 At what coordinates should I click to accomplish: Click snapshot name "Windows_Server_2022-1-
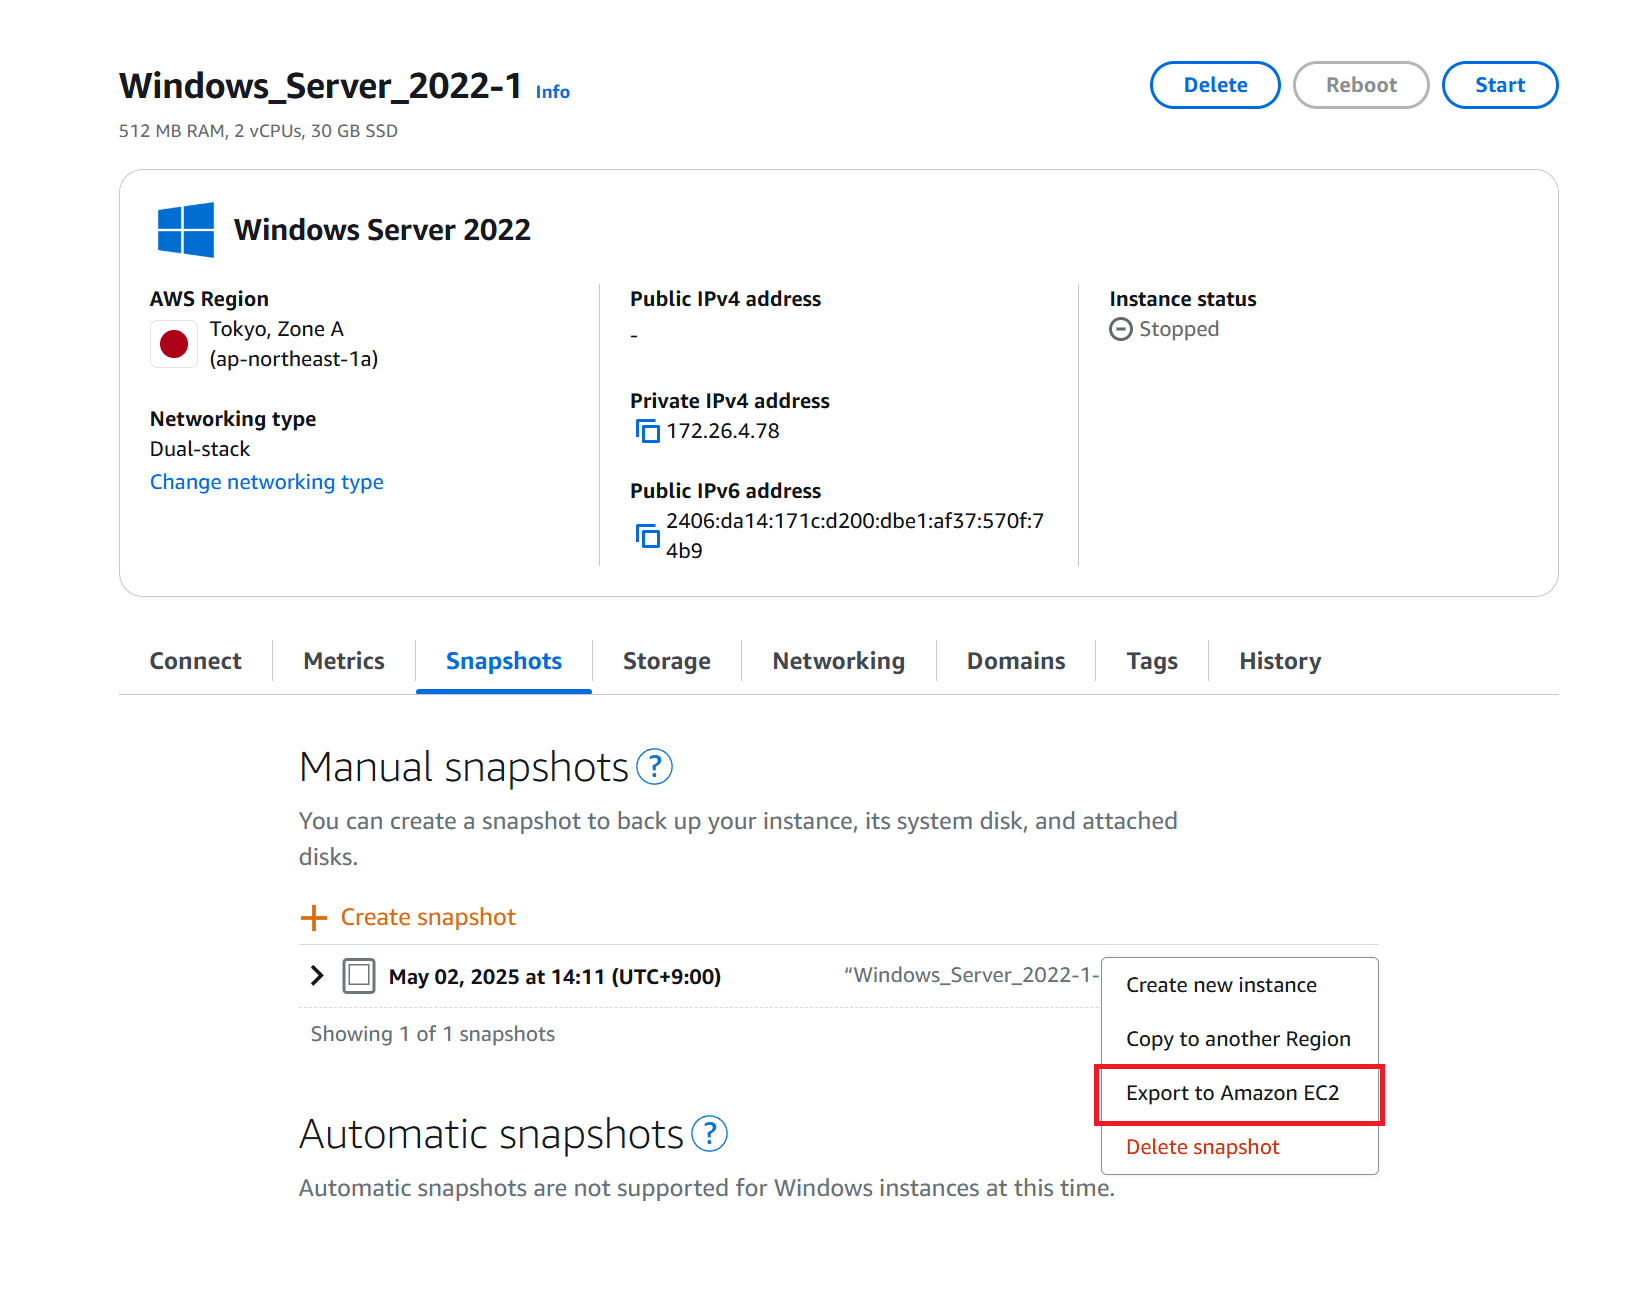tap(972, 975)
